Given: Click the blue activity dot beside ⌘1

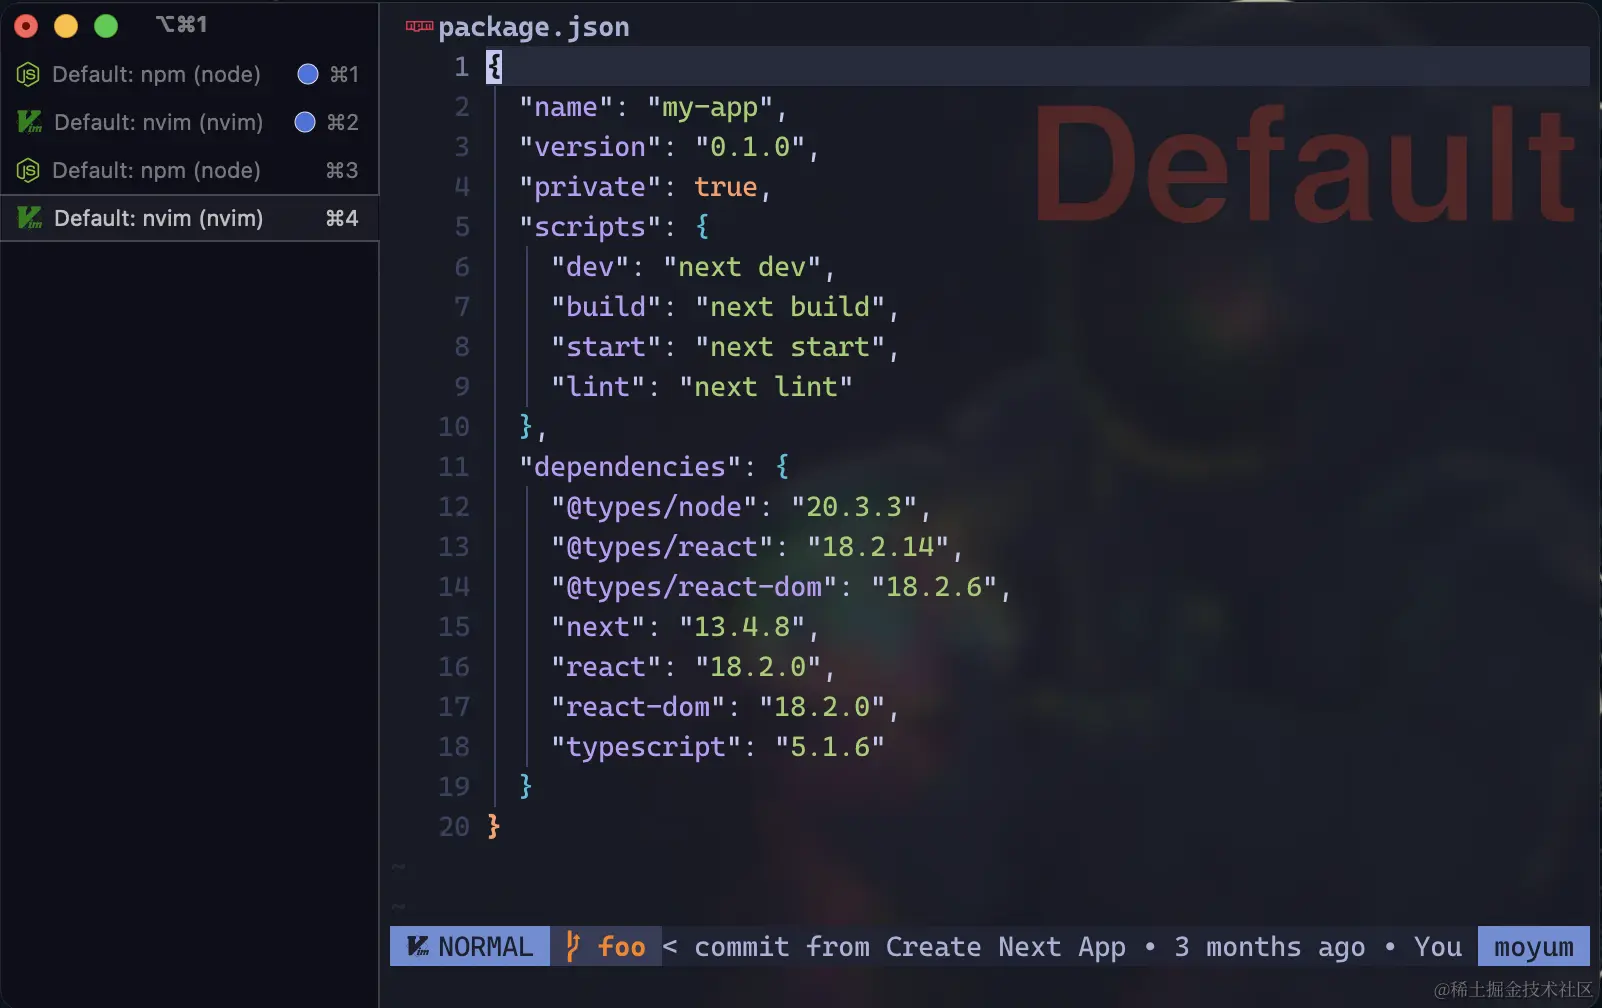Looking at the screenshot, I should (x=308, y=74).
